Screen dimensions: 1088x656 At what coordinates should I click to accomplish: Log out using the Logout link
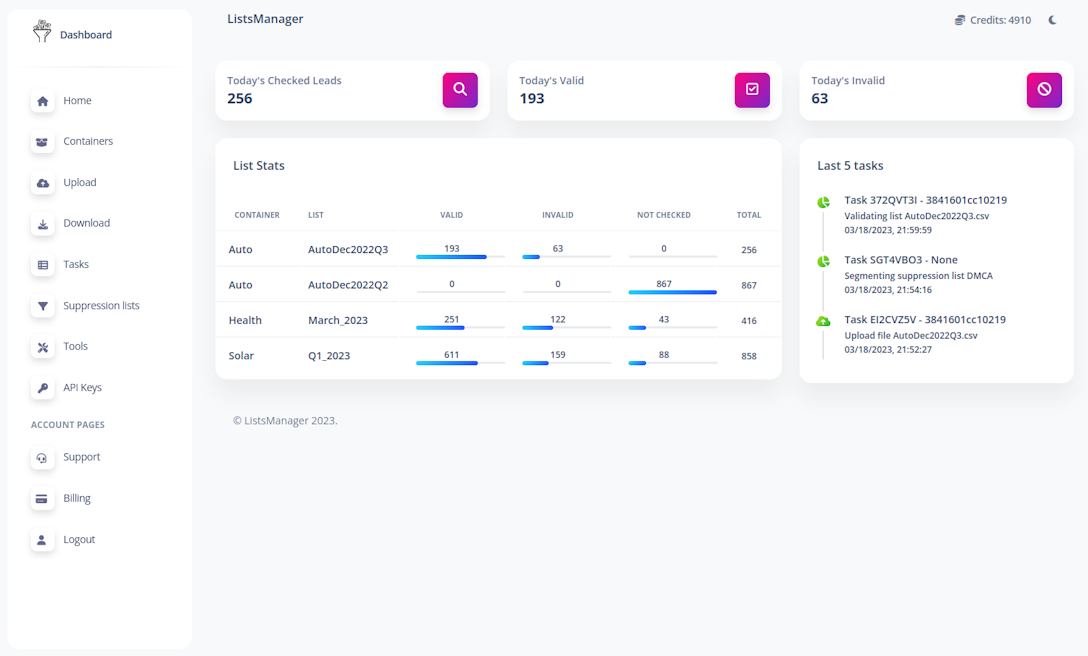coord(79,539)
